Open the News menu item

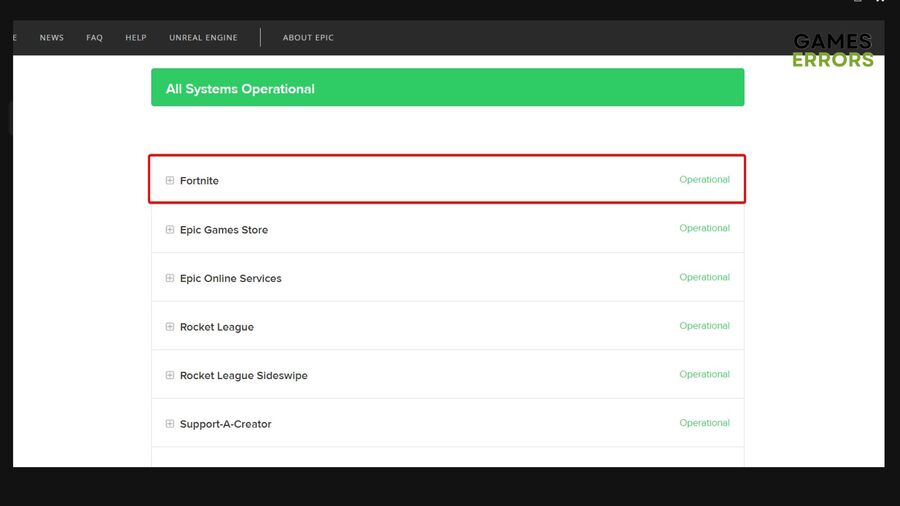[52, 37]
